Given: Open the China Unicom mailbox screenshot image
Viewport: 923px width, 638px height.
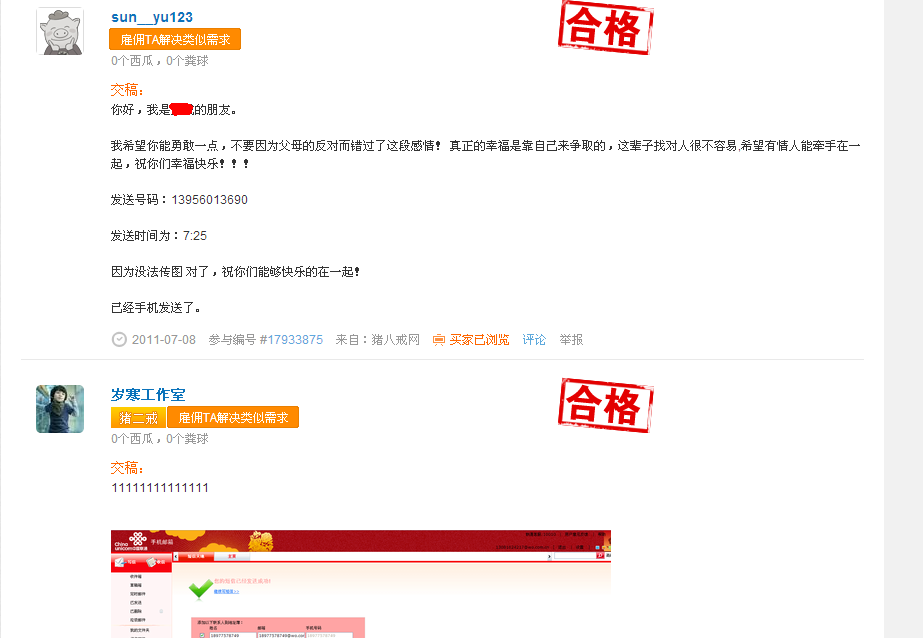Looking at the screenshot, I should point(361,584).
